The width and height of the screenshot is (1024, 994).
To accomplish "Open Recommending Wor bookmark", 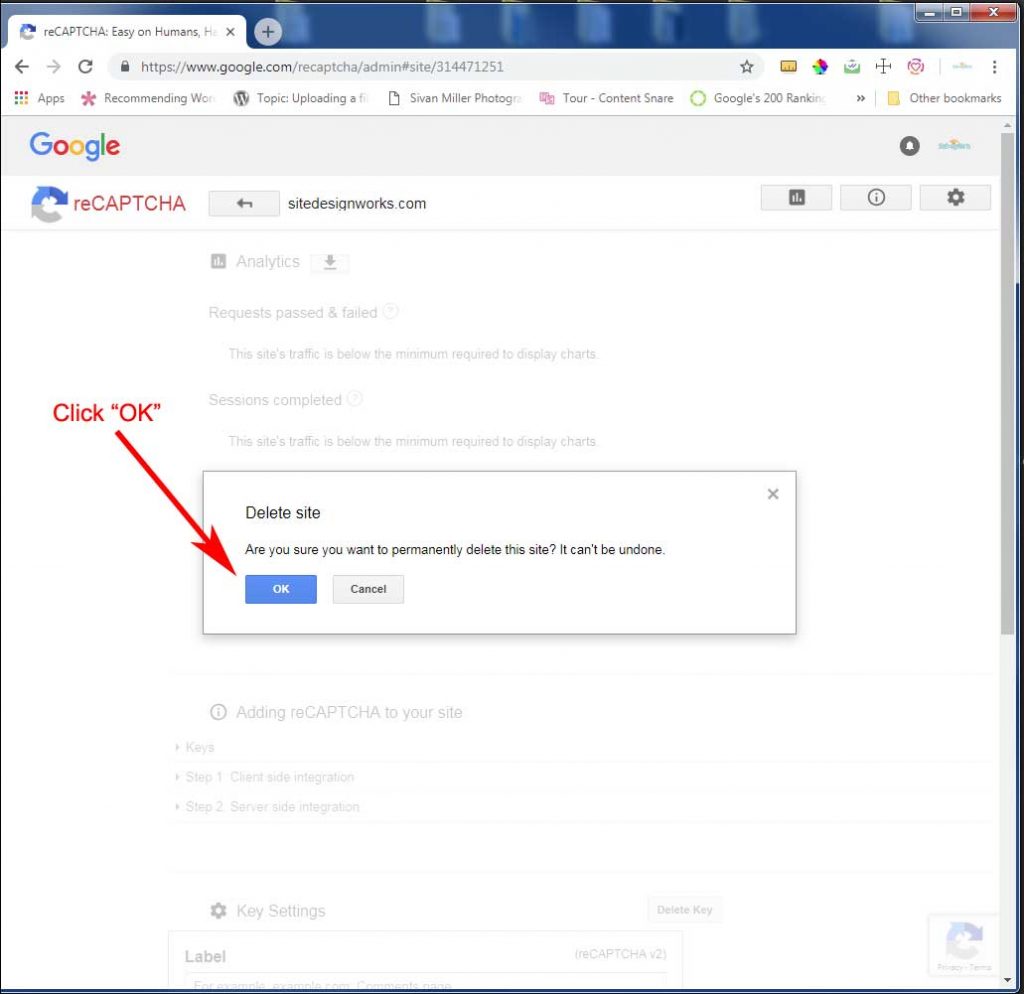I will pyautogui.click(x=147, y=98).
